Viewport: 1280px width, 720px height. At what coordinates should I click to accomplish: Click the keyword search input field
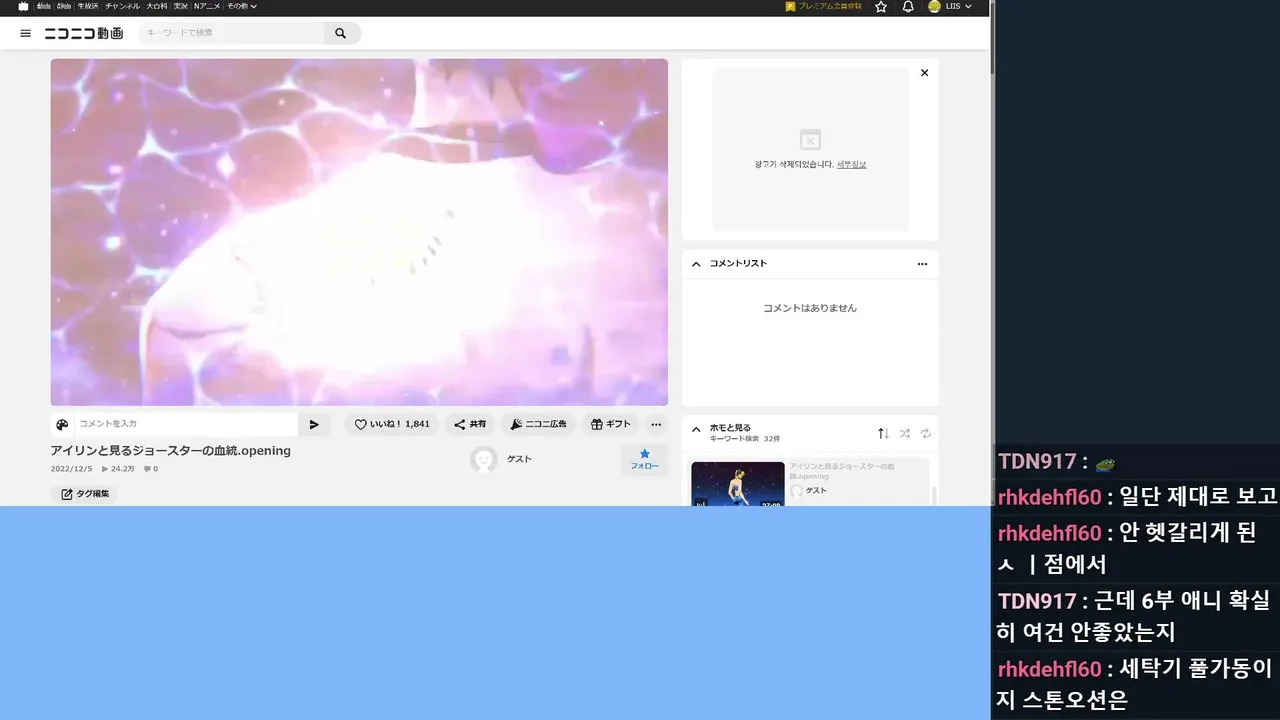(x=232, y=33)
